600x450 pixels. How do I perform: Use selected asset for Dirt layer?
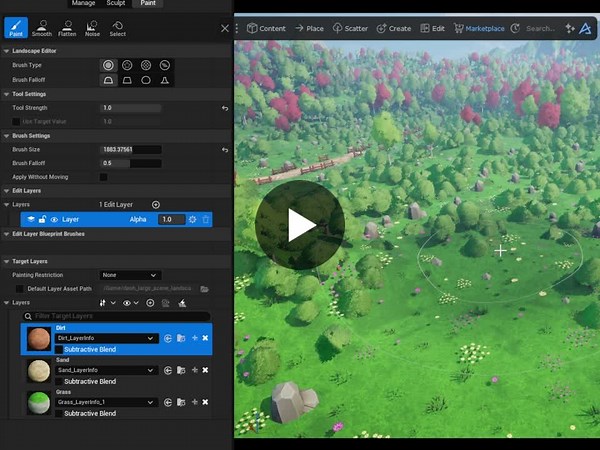click(x=168, y=338)
